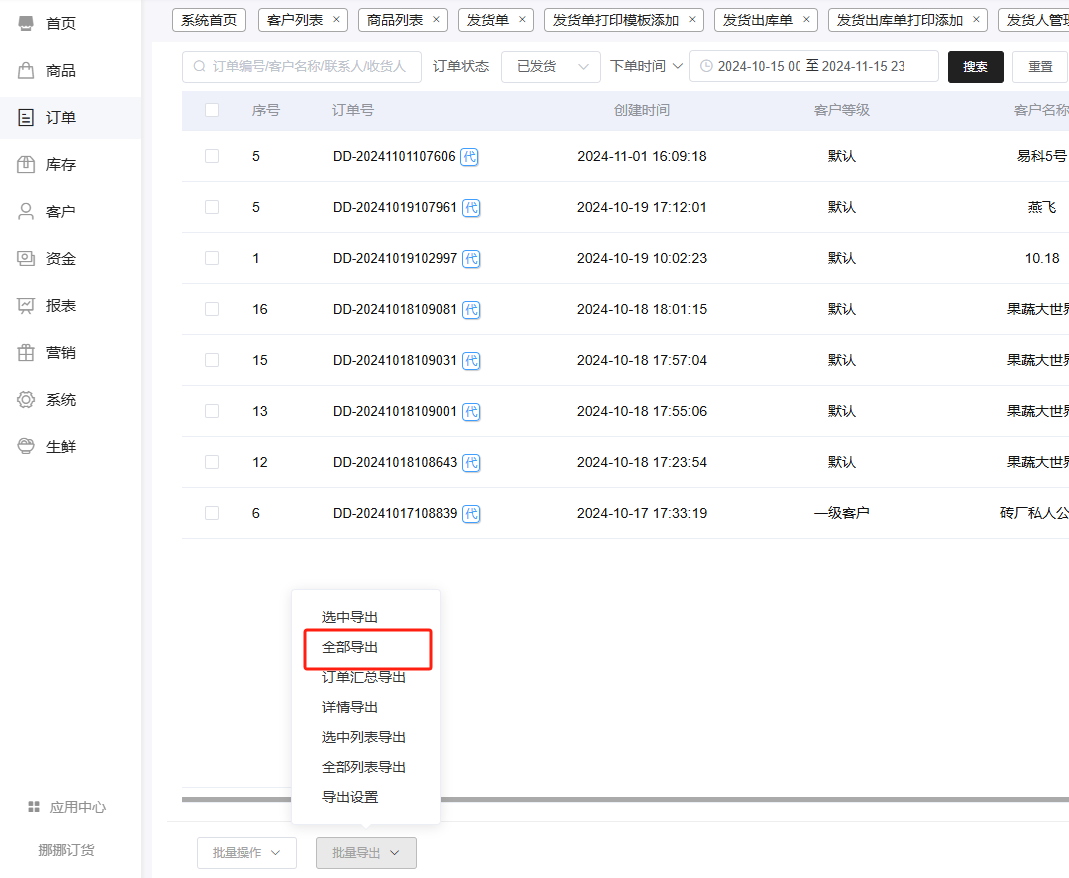This screenshot has width=1069, height=878.
Task: Open the 报表 reports icon
Action: coord(26,305)
